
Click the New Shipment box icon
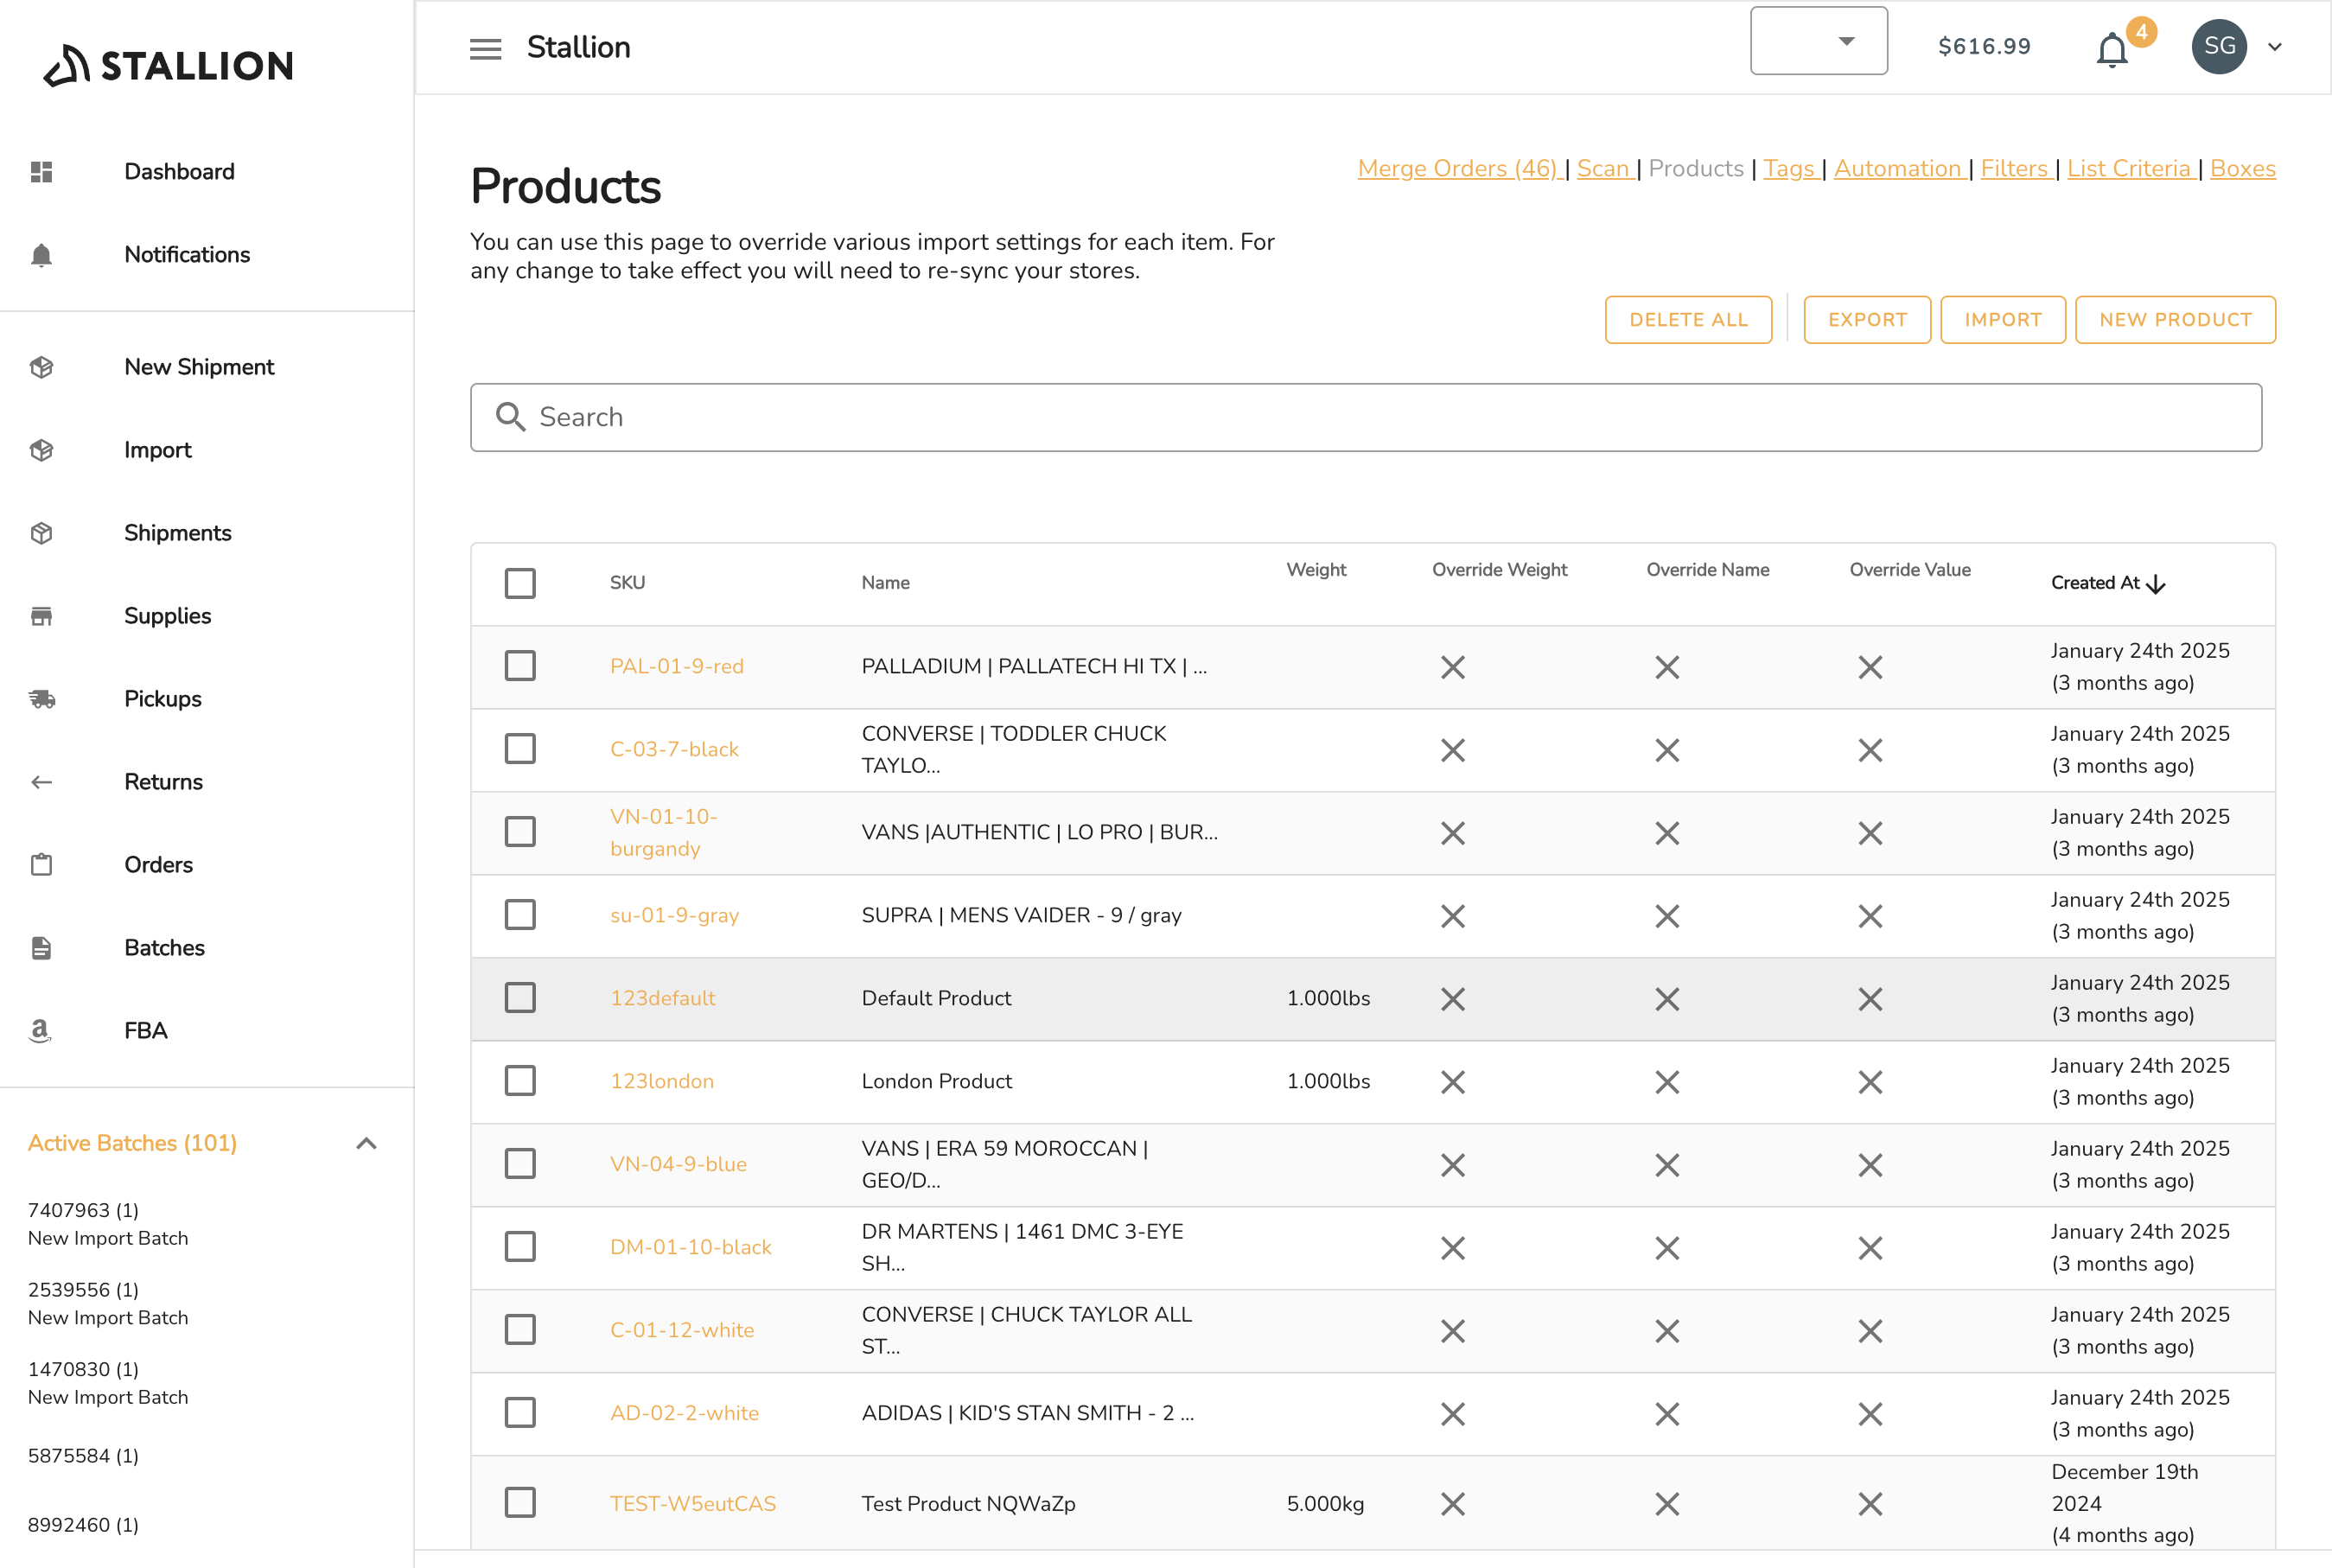[x=41, y=367]
